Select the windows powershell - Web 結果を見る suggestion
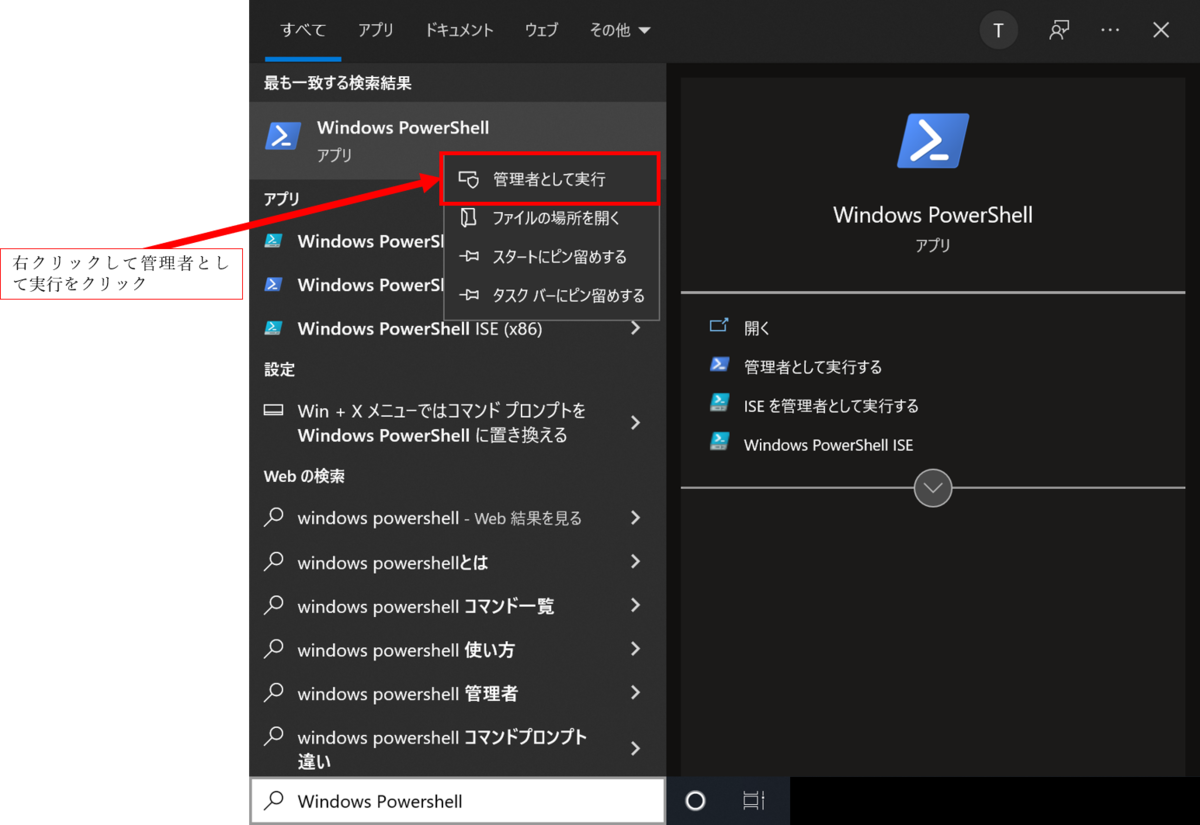 point(457,518)
